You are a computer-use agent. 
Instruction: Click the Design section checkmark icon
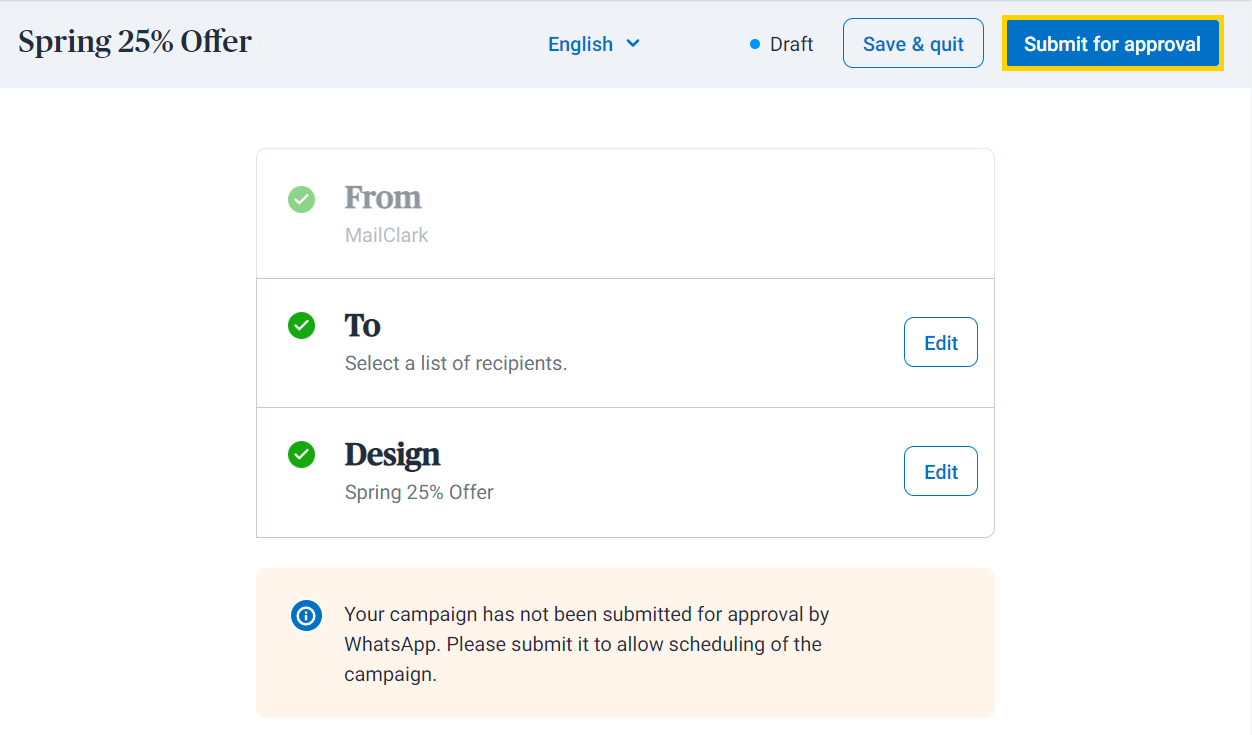click(301, 455)
